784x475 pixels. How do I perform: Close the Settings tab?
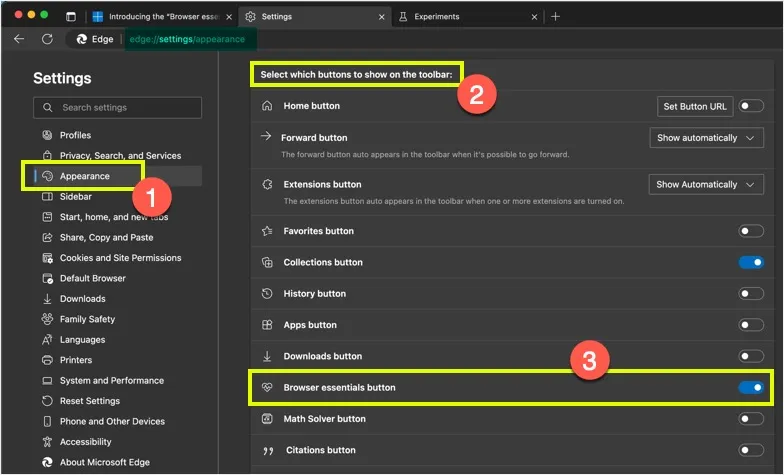pos(382,17)
